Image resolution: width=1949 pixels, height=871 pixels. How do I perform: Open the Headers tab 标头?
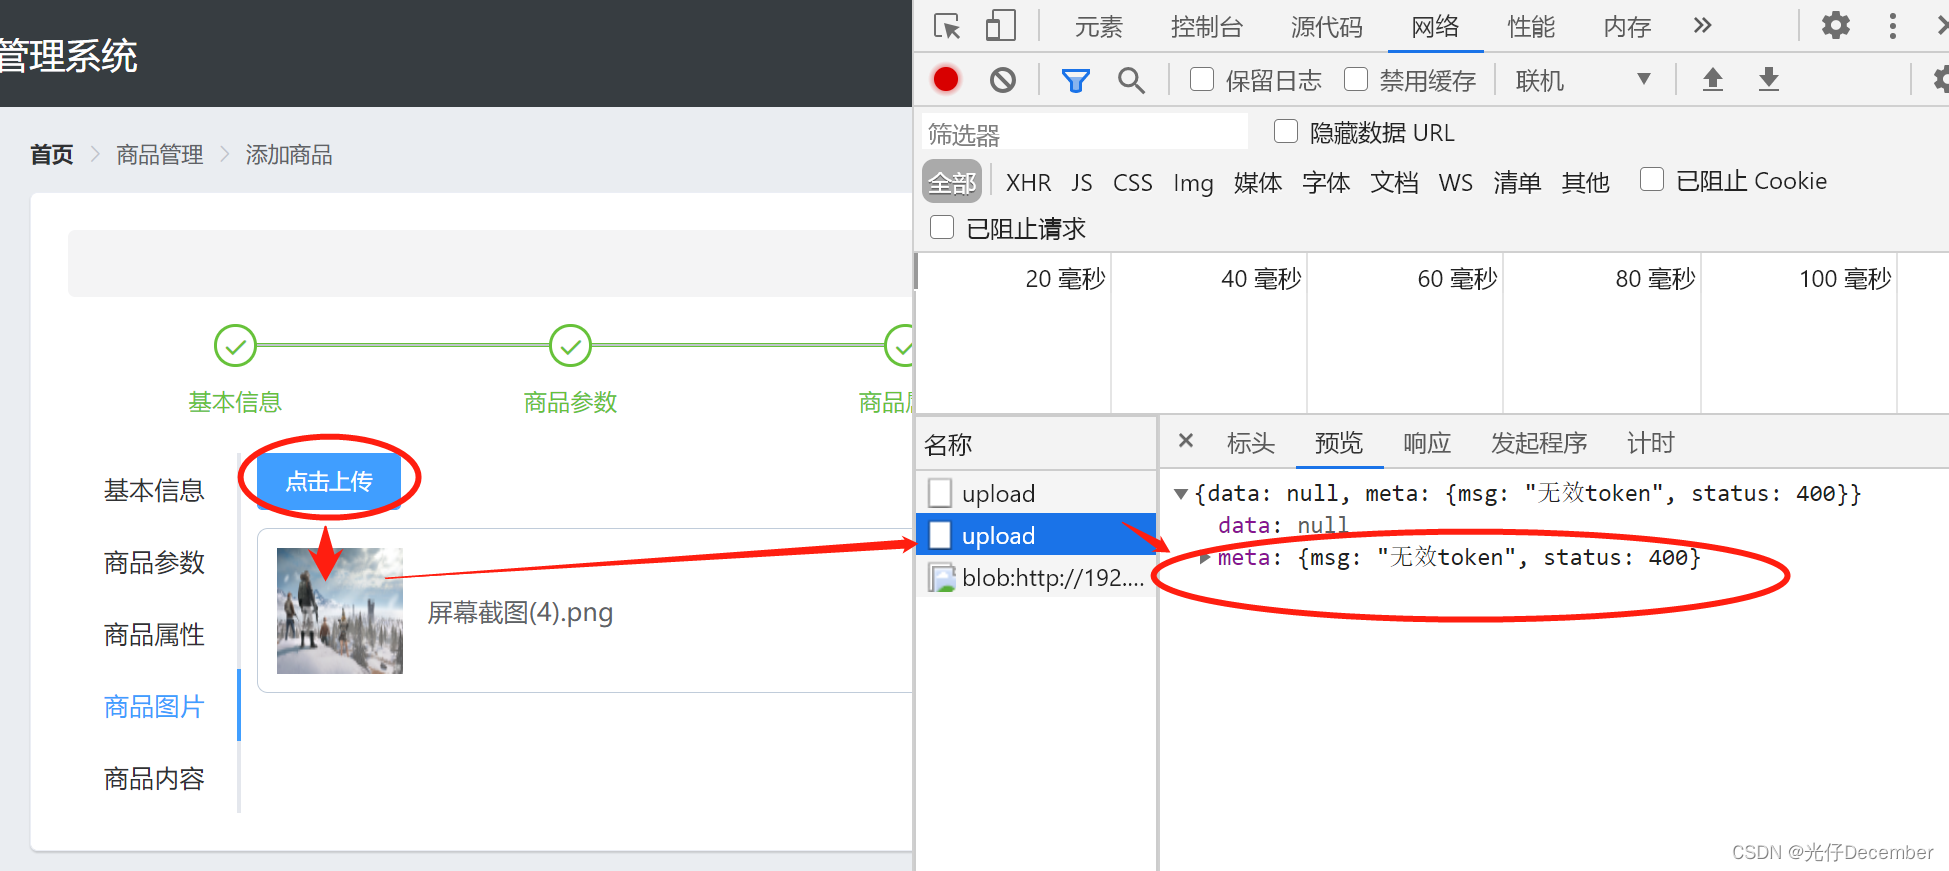click(1250, 443)
